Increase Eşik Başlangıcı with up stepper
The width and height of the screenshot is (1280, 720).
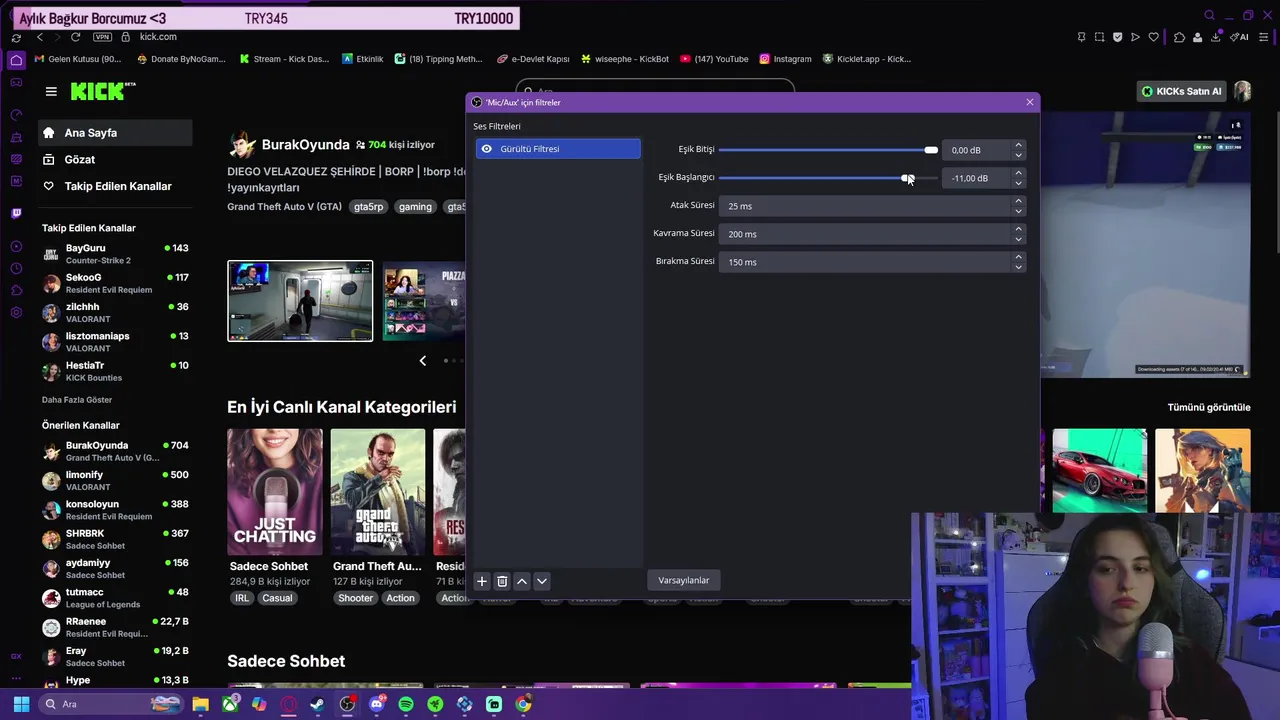[x=1018, y=173]
